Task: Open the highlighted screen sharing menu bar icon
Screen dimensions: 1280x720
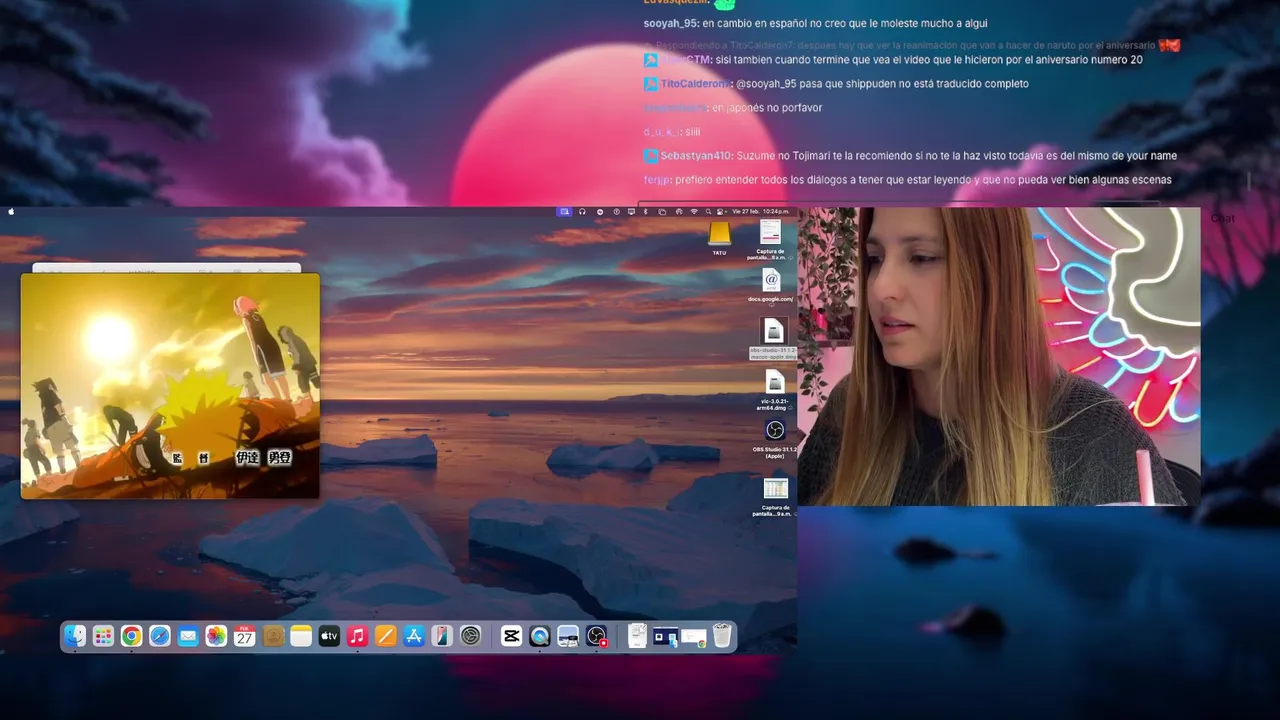Action: 565,212
